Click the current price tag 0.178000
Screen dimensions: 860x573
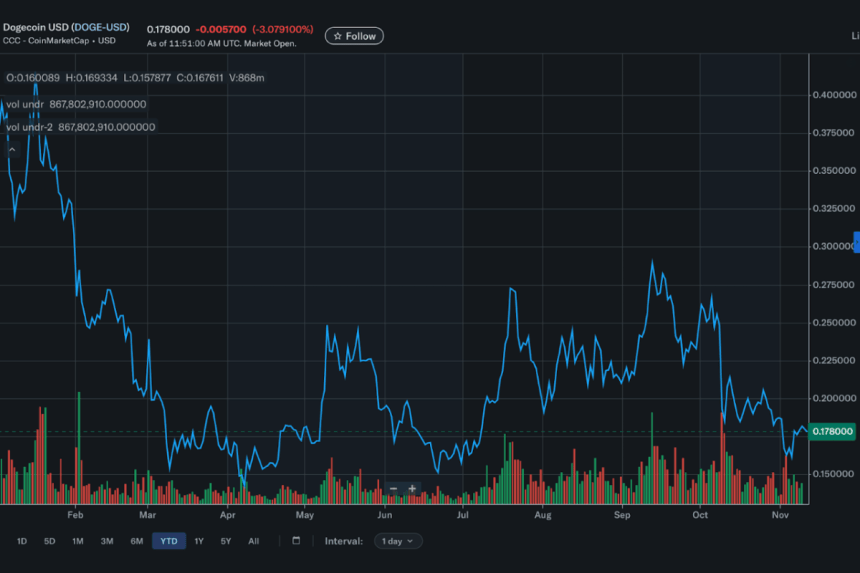click(x=832, y=432)
